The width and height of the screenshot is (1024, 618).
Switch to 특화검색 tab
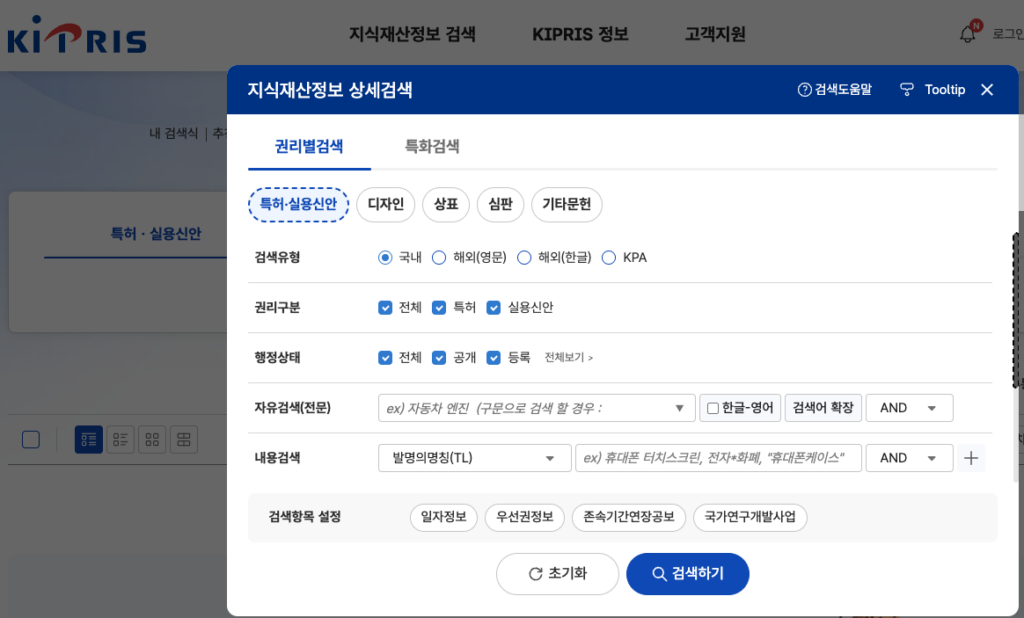pos(432,146)
